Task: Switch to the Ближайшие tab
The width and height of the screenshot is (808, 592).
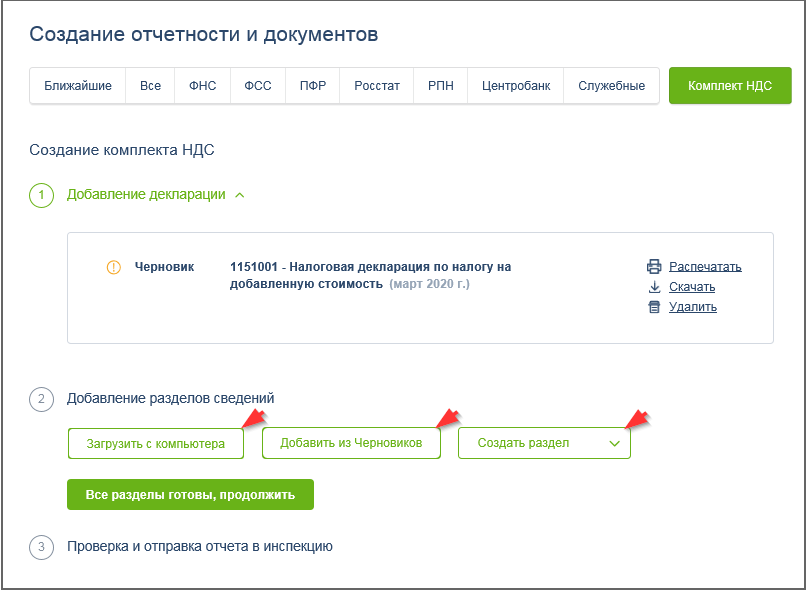Action: point(78,86)
